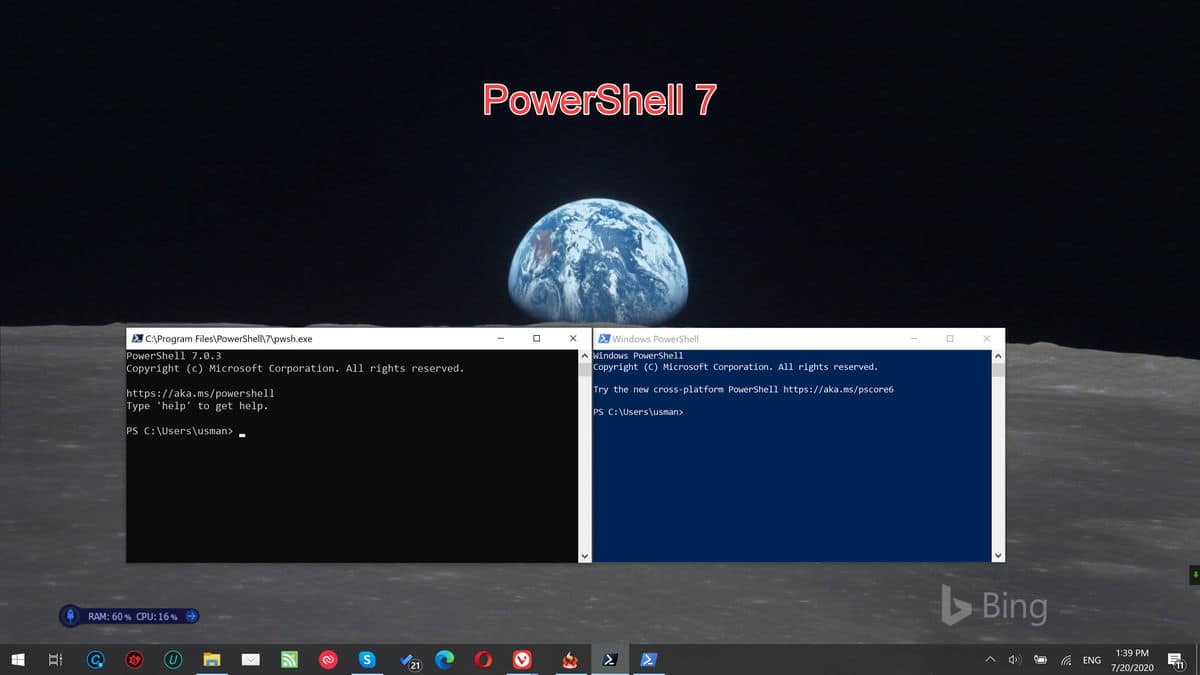Open File Explorer from the taskbar
This screenshot has height=675, width=1200.
[212, 660]
